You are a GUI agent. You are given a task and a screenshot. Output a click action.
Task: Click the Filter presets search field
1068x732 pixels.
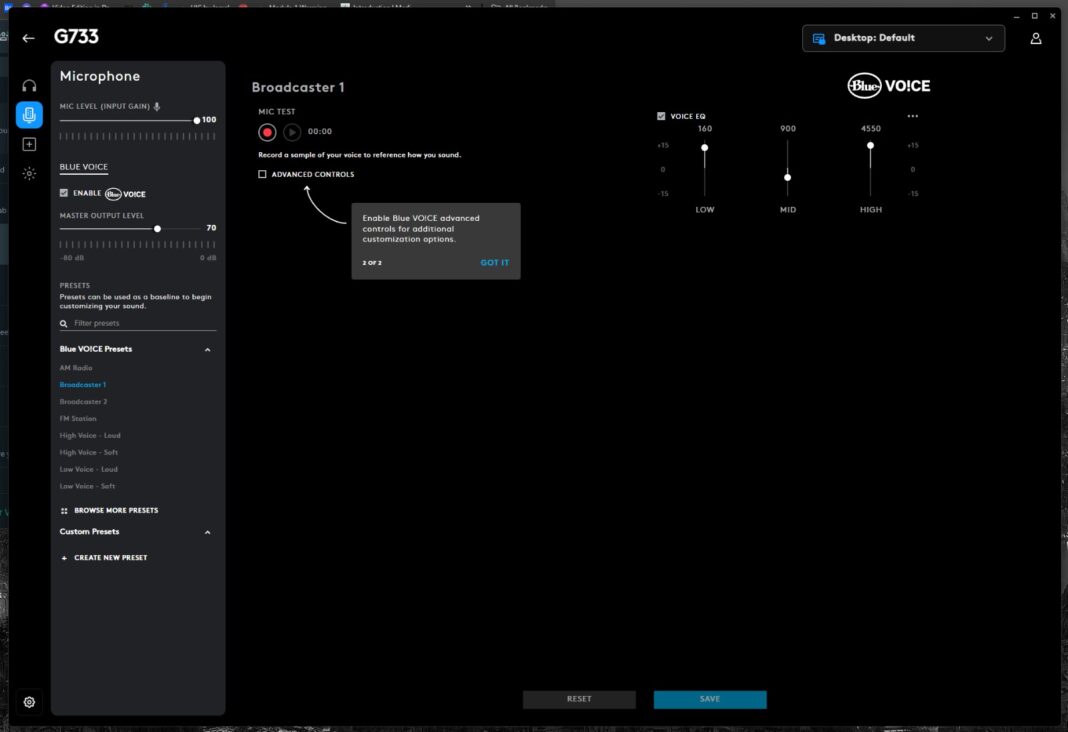tap(140, 324)
